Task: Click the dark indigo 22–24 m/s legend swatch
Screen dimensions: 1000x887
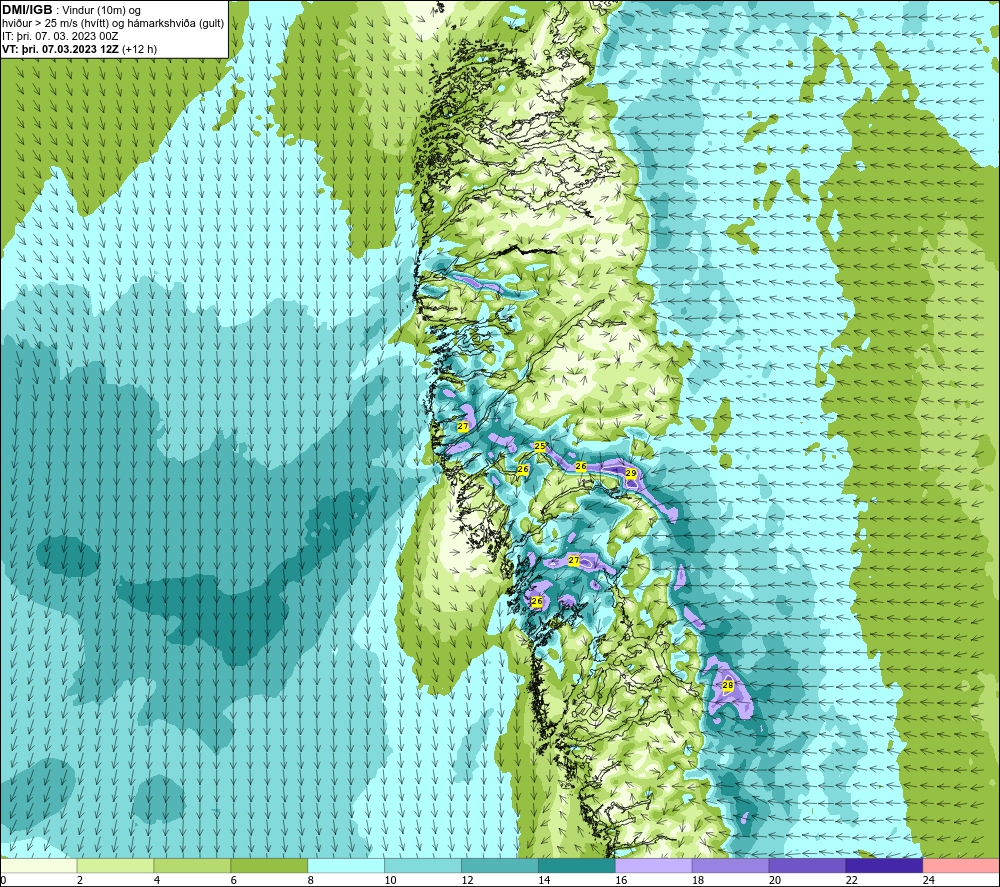Action: pos(884,865)
